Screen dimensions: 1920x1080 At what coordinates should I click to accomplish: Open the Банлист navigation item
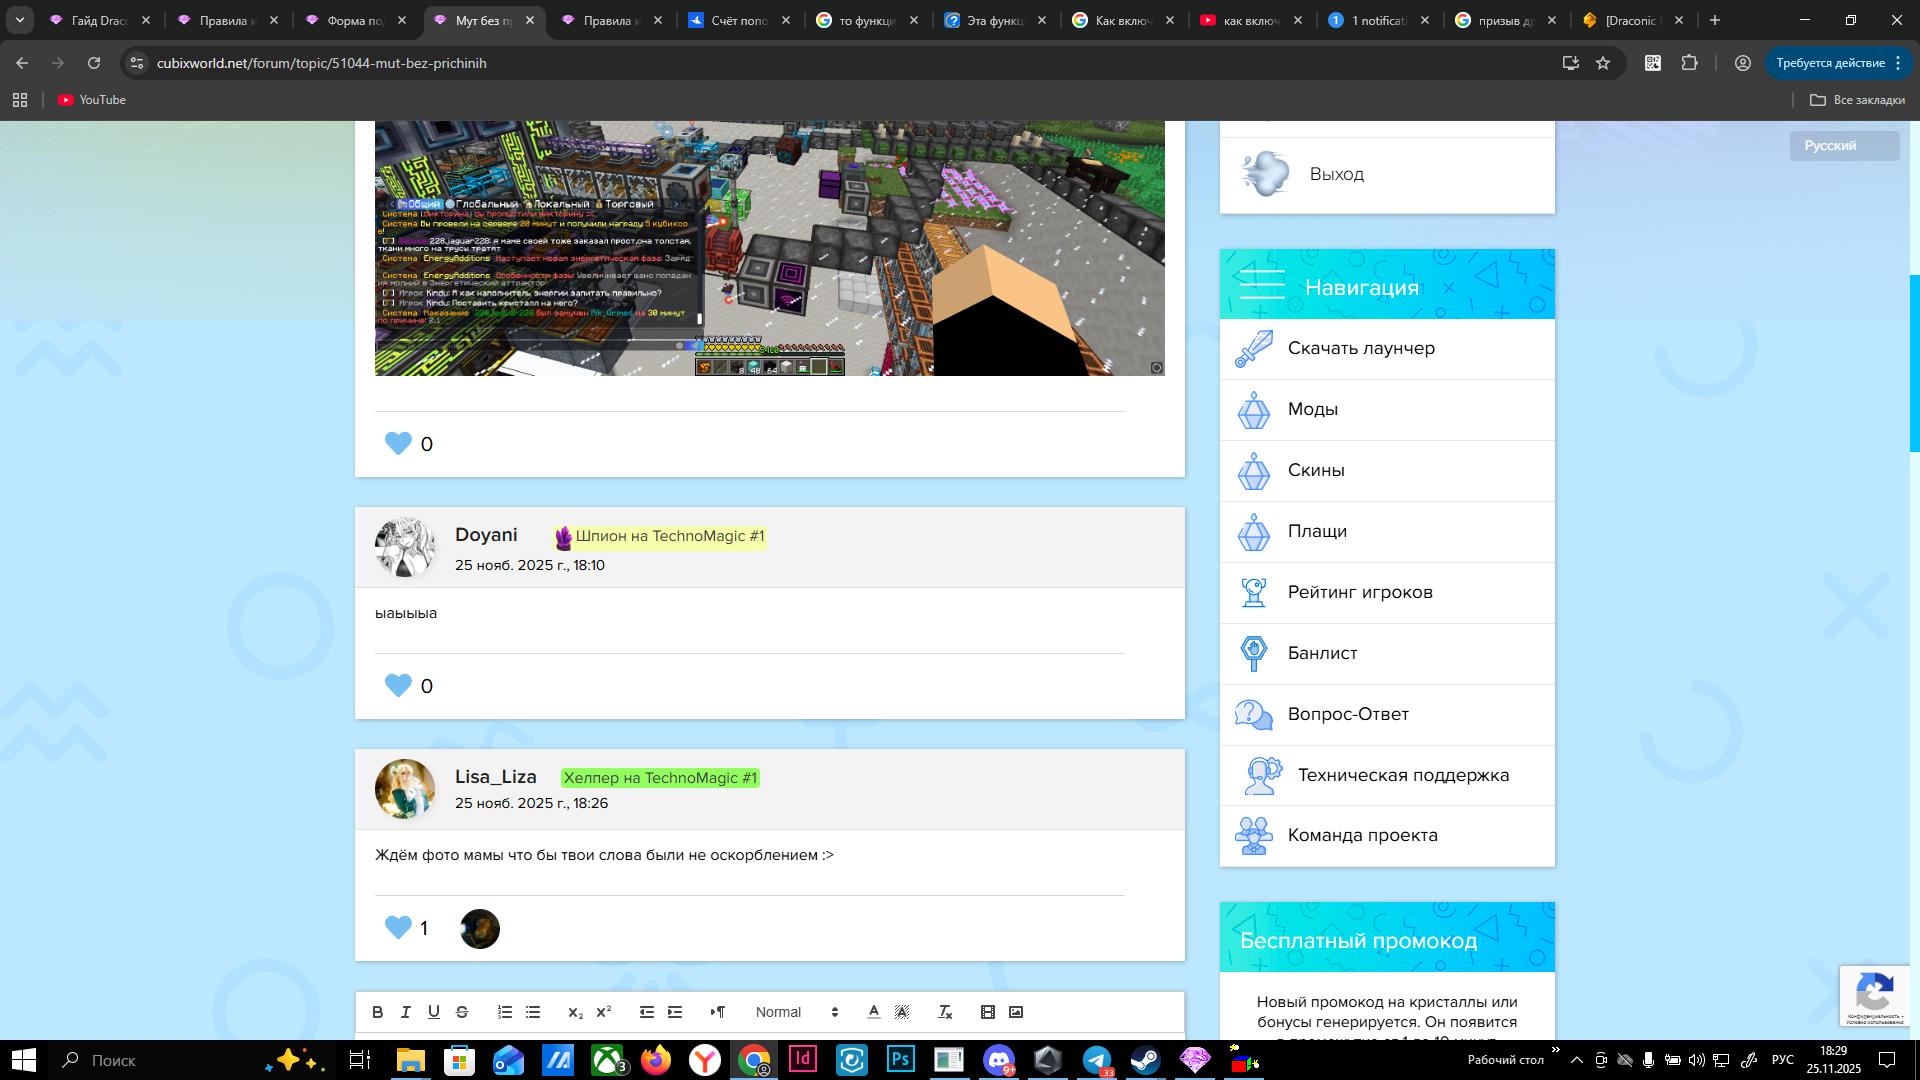coord(1322,654)
